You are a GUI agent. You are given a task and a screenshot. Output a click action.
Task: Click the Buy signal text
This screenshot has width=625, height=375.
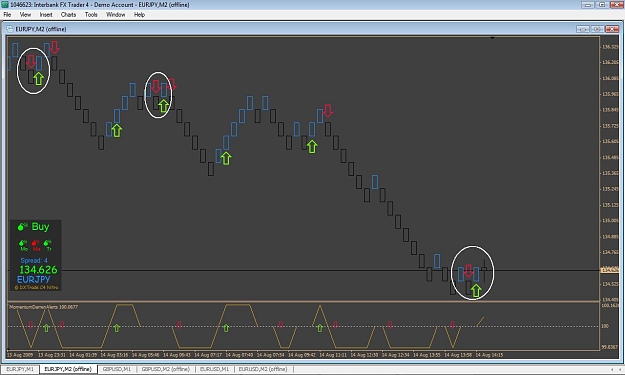point(40,227)
